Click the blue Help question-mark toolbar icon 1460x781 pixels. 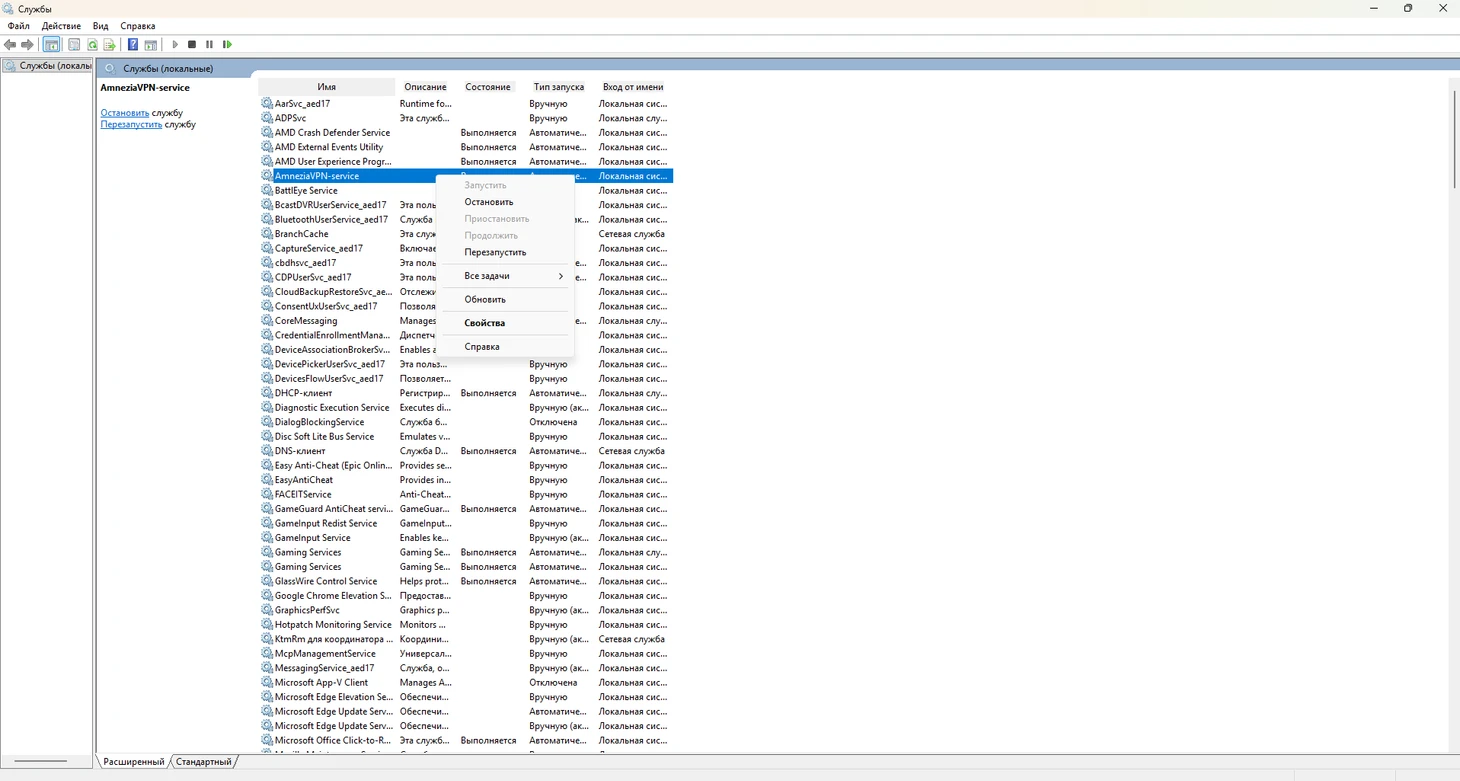coord(132,45)
